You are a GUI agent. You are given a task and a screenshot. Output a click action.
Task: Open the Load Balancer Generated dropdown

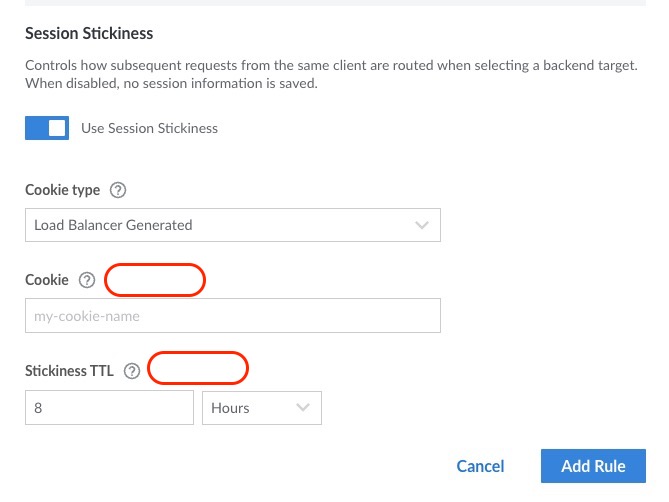232,225
